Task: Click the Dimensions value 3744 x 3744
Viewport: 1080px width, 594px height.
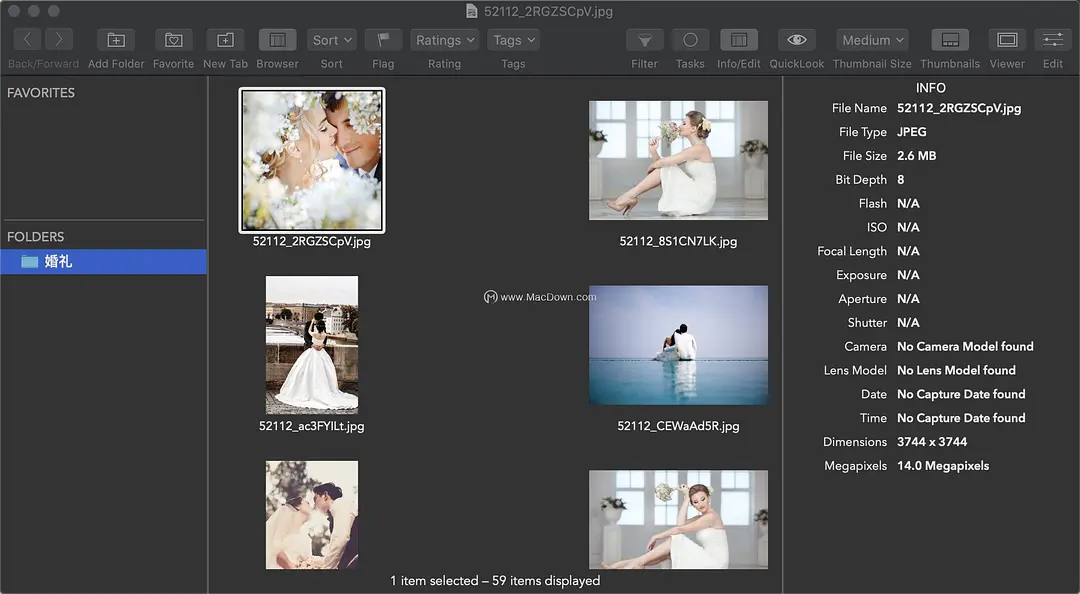Action: click(x=932, y=442)
